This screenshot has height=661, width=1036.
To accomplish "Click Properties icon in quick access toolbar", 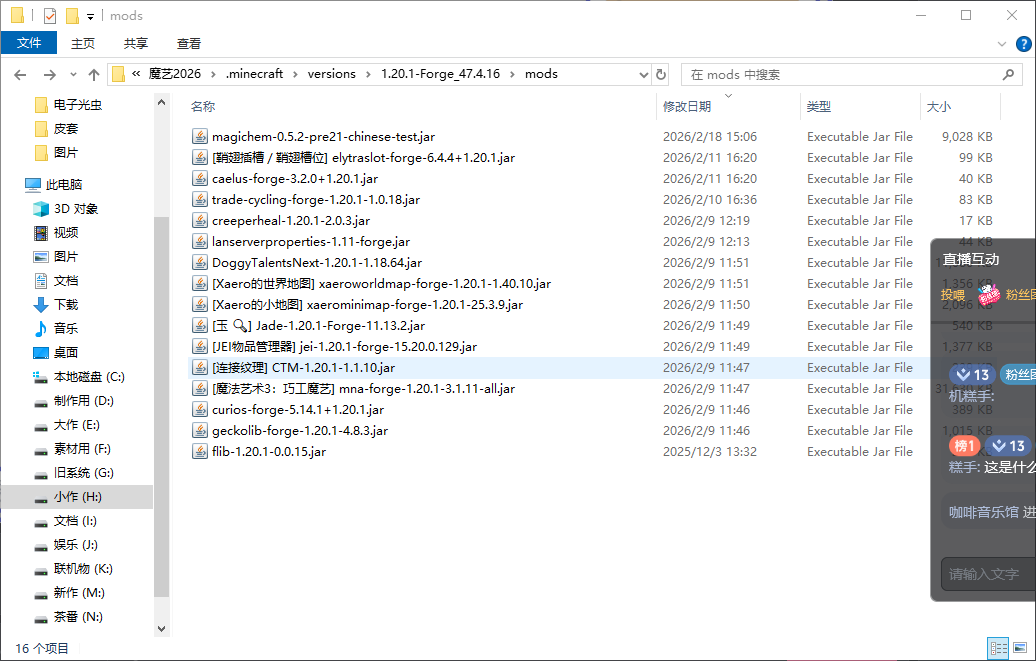I will [50, 15].
